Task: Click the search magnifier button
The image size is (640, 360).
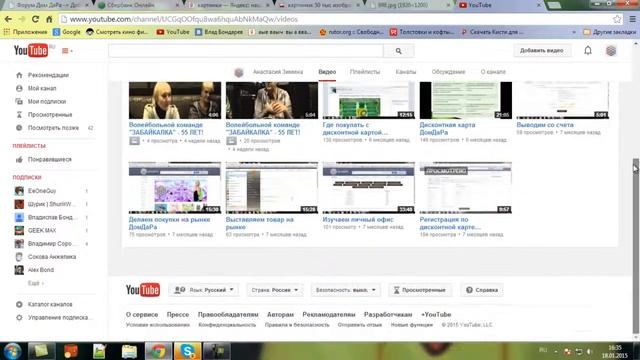Action: click(398, 51)
